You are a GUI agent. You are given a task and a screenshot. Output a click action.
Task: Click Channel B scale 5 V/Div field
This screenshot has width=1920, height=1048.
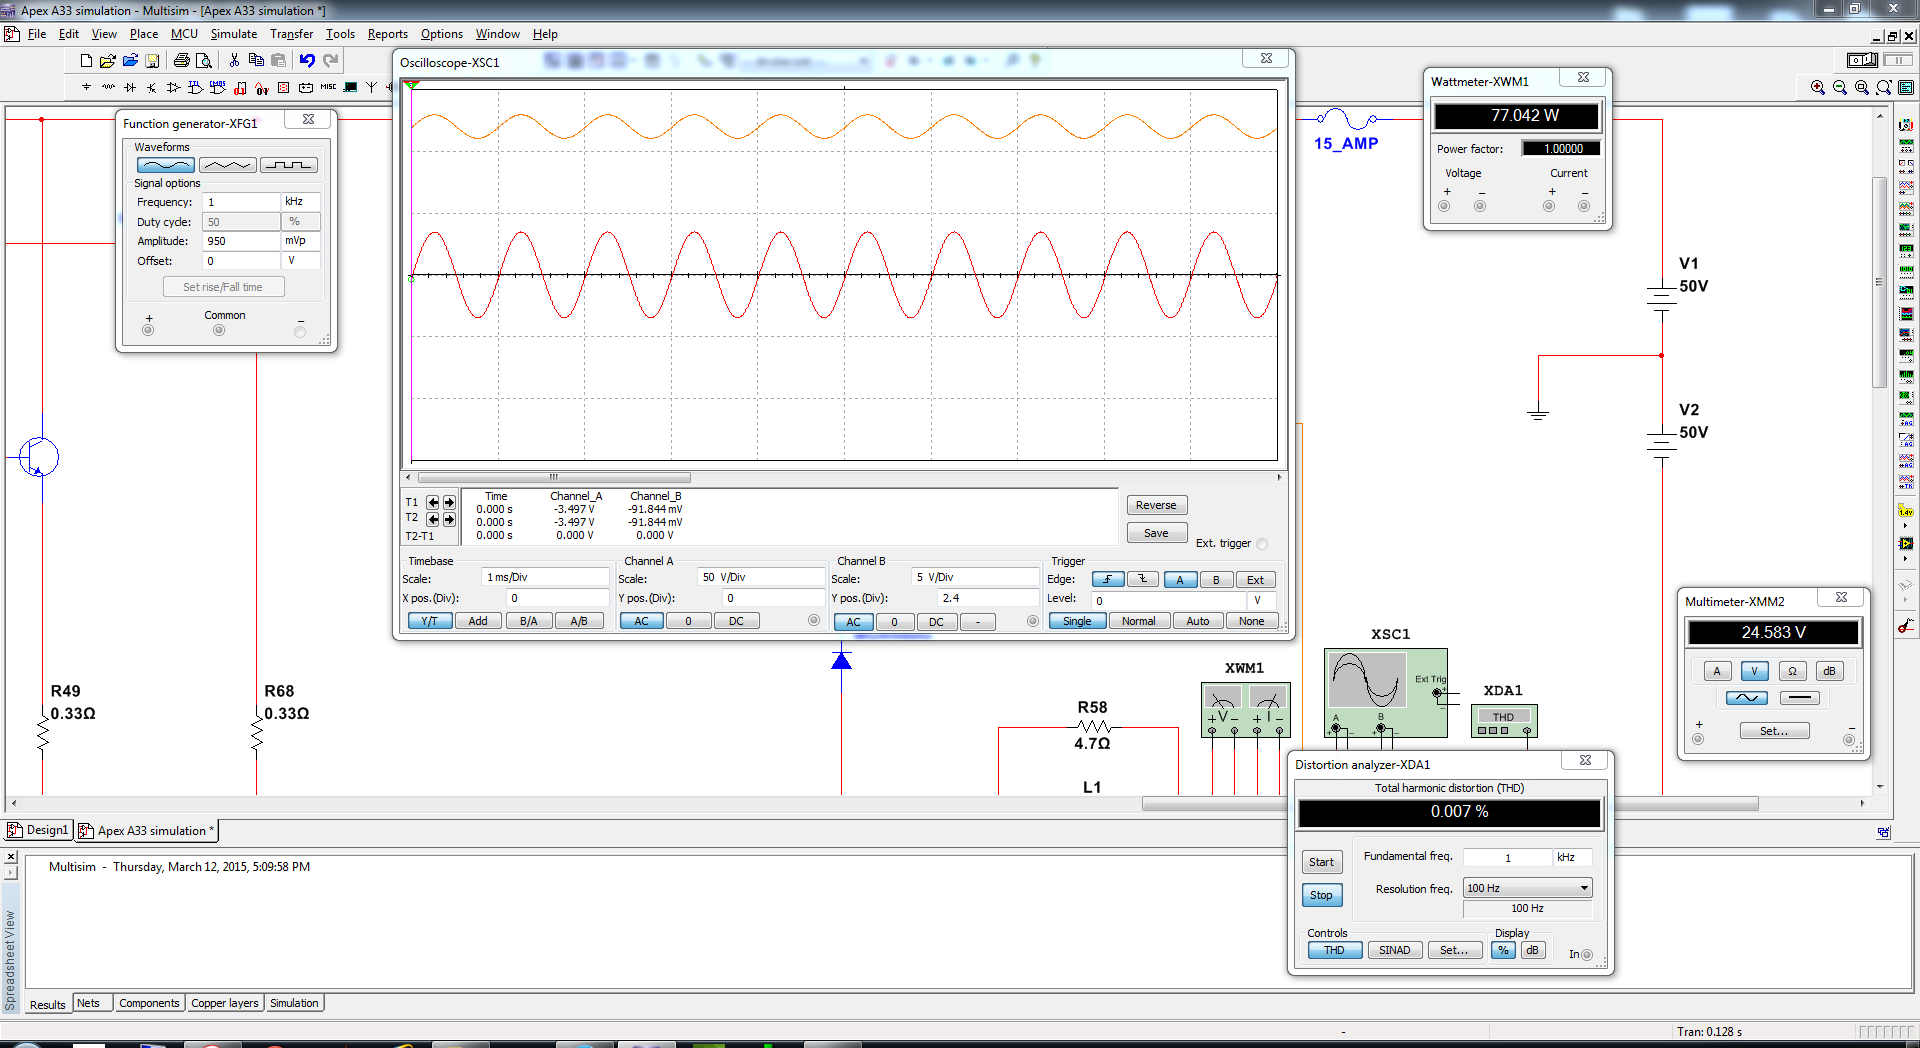pos(975,577)
